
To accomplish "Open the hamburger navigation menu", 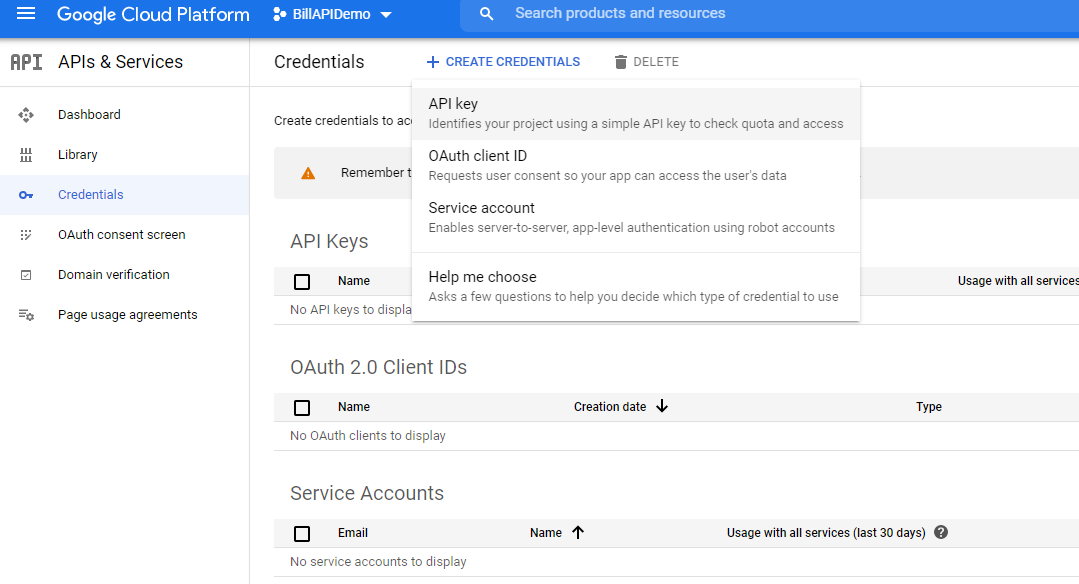I will pyautogui.click(x=25, y=14).
